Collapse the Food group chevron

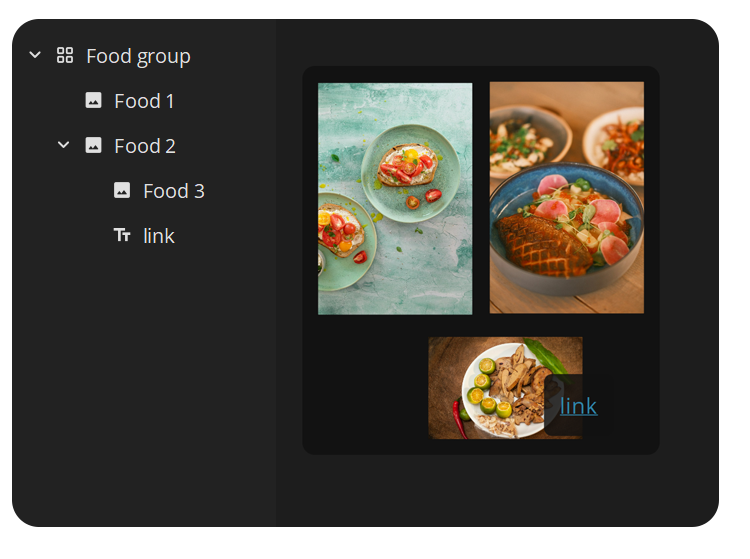pyautogui.click(x=35, y=55)
